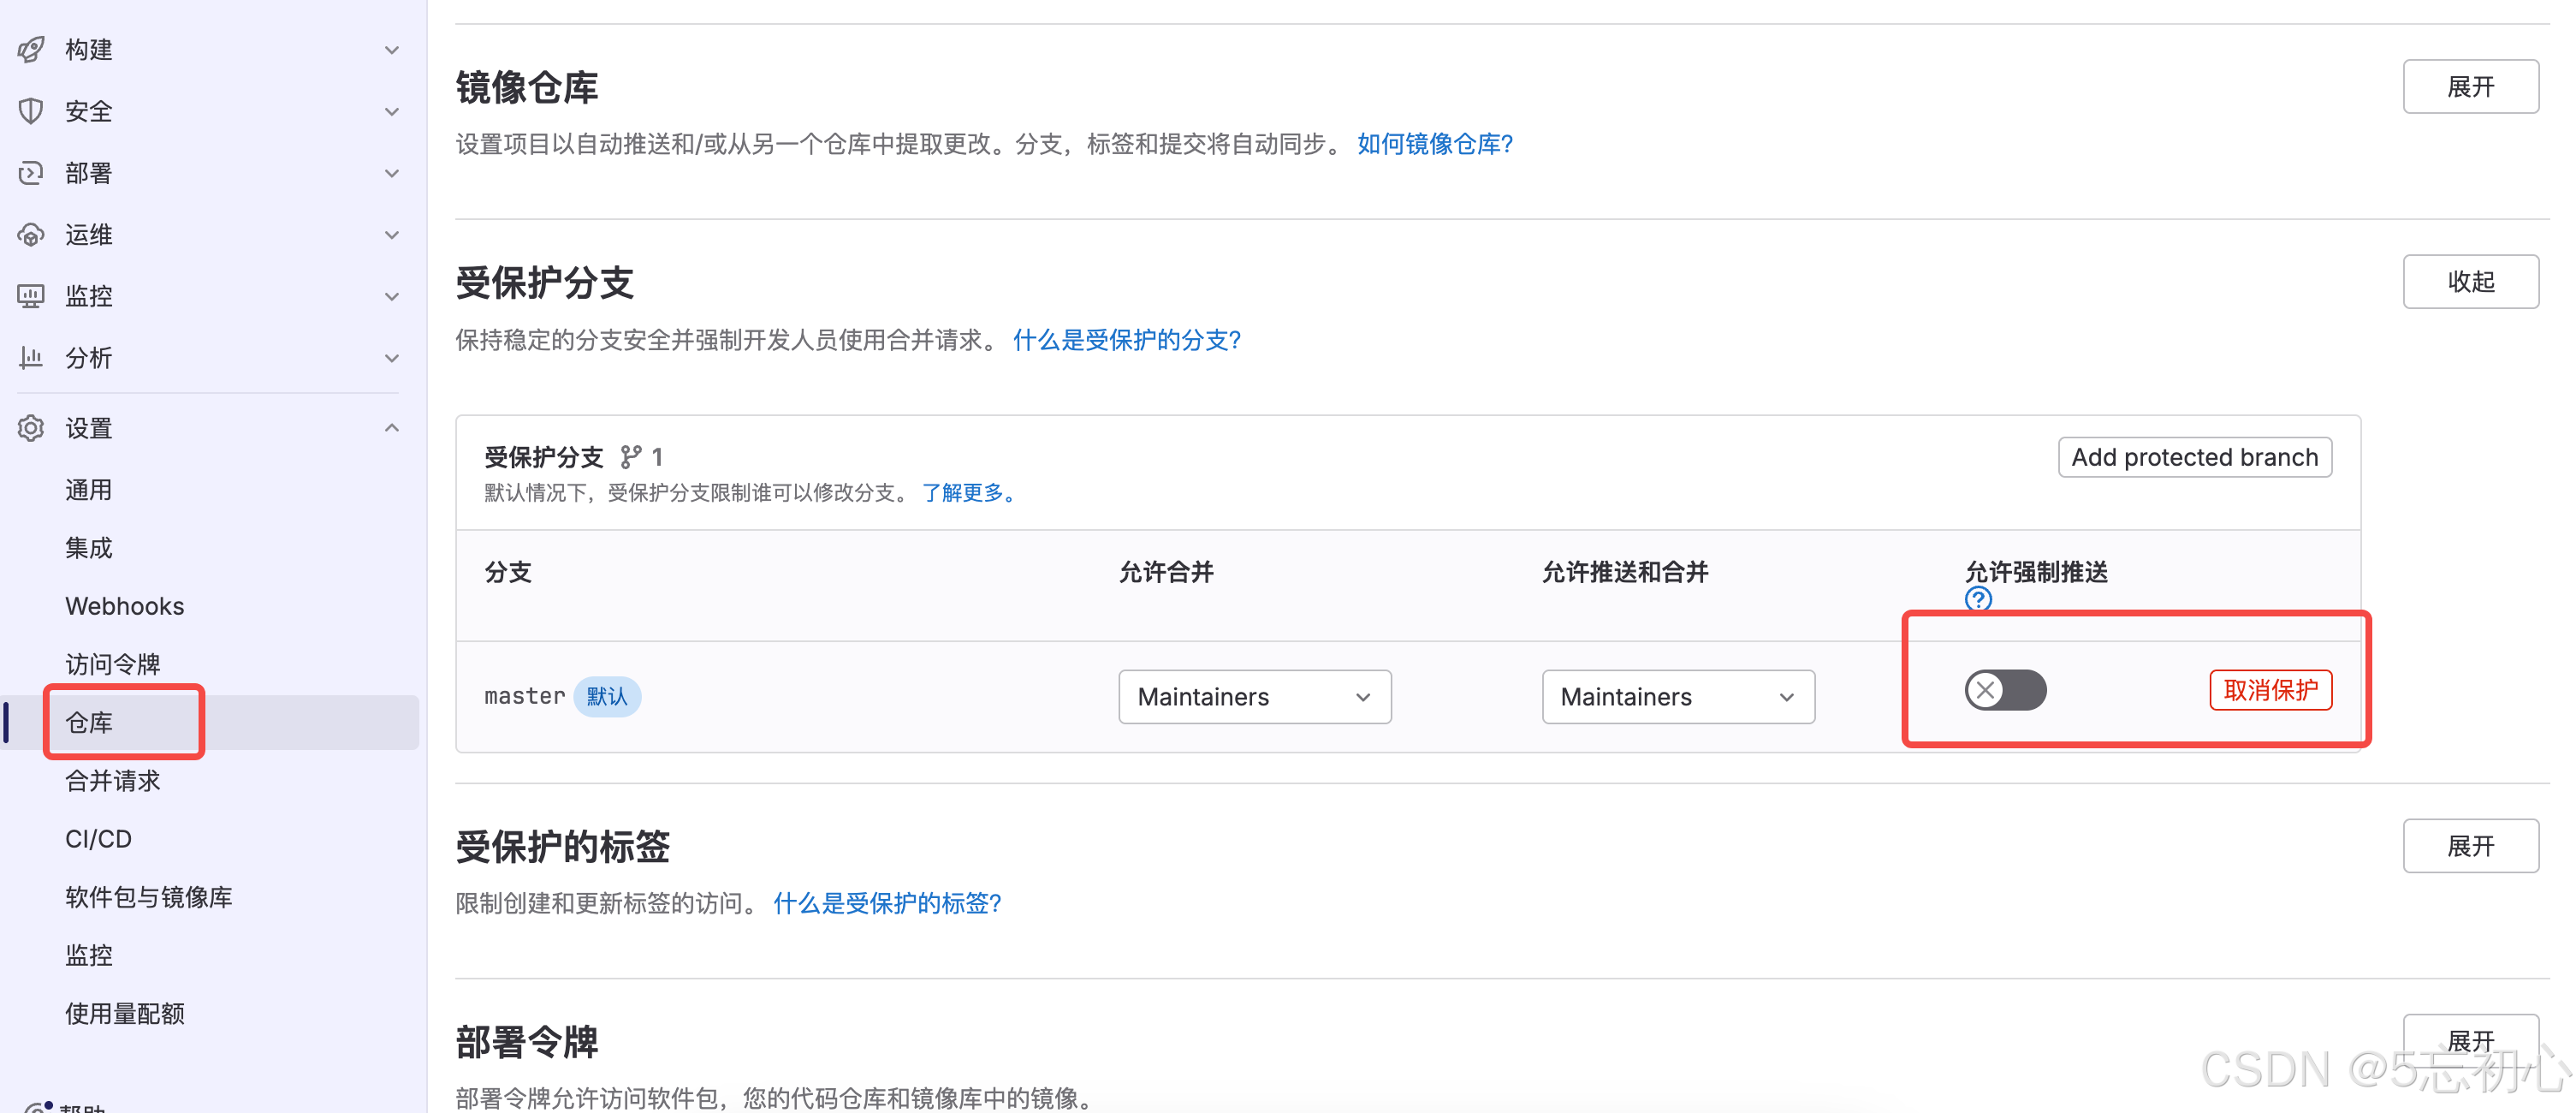Click the shield icon beside 安全
The image size is (2576, 1113).
tap(31, 111)
